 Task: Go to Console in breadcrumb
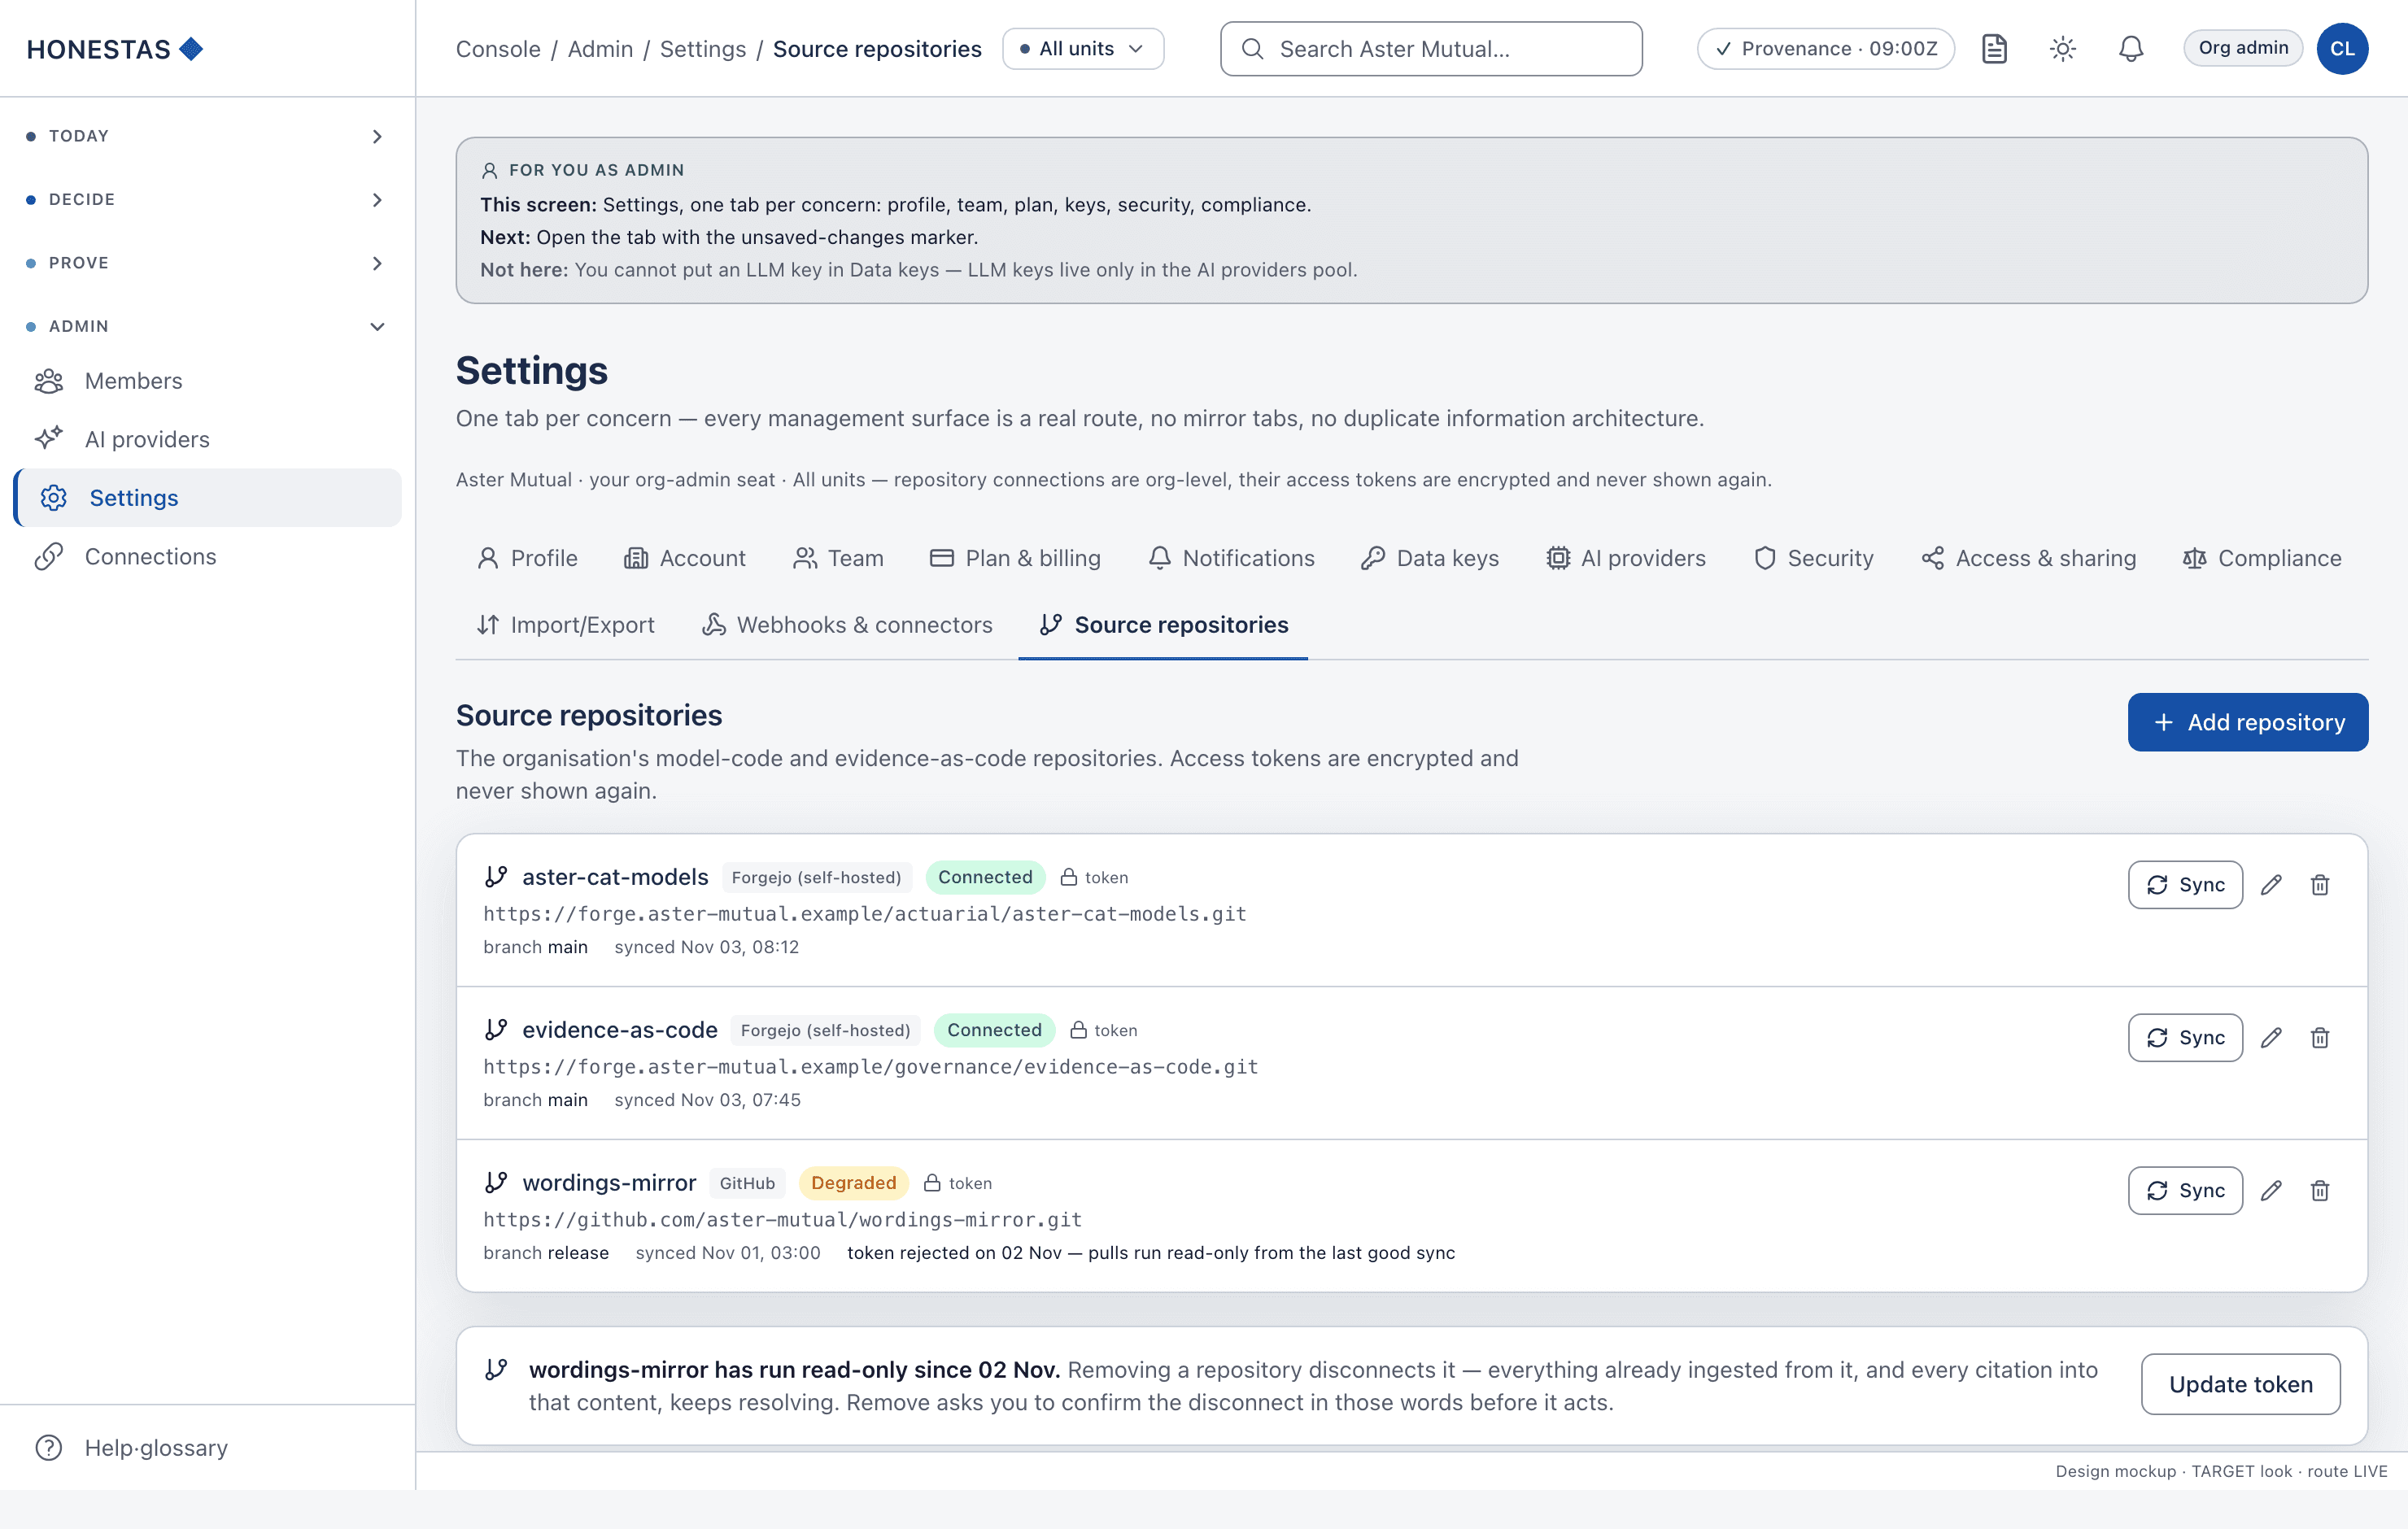click(498, 49)
